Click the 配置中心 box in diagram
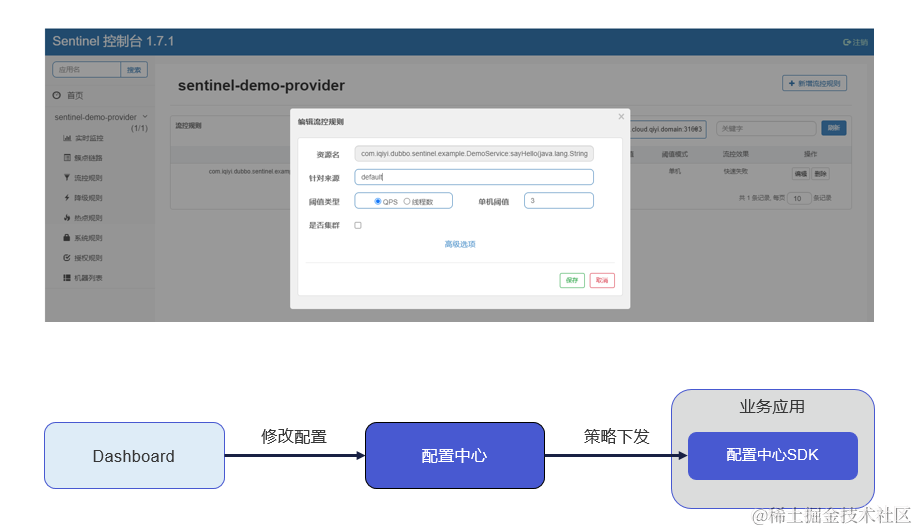 point(455,456)
